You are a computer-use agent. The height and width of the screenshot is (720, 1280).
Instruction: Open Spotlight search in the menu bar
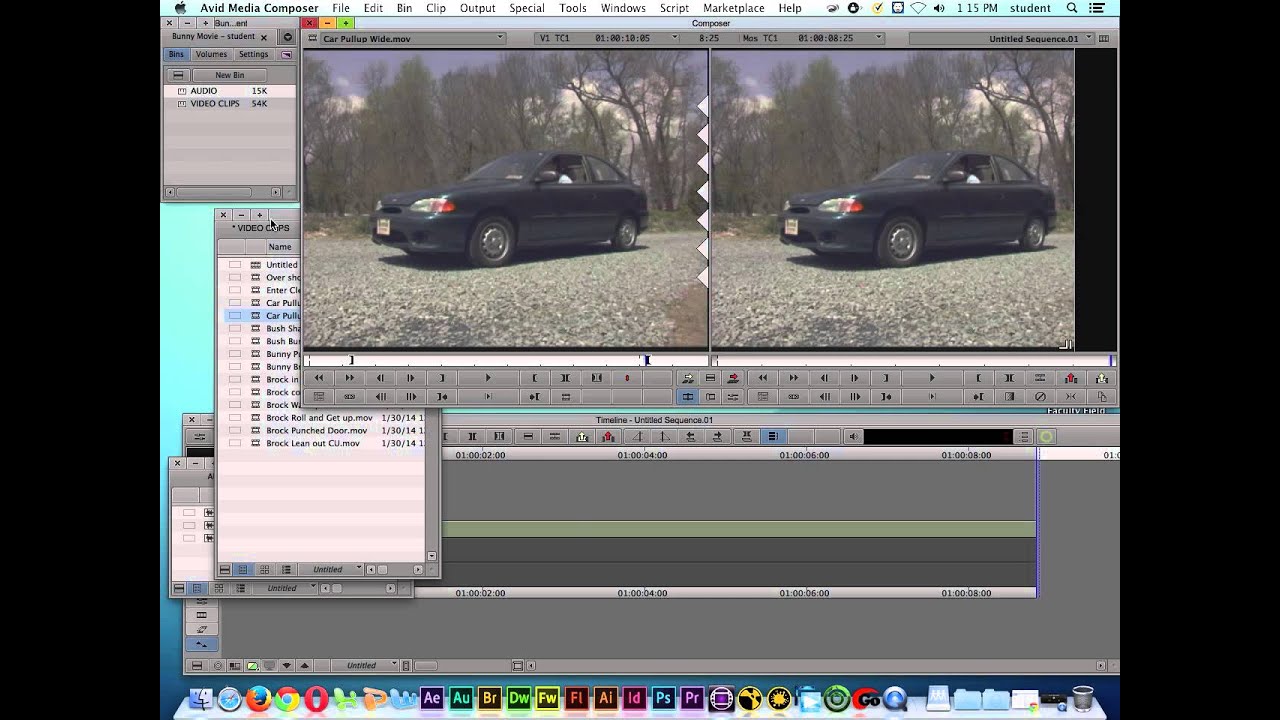1072,8
